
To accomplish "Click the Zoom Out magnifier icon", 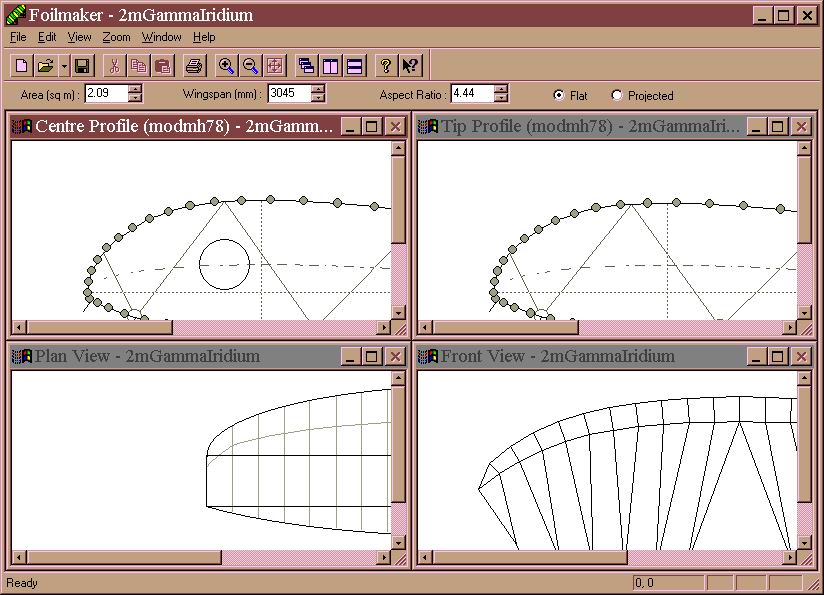I will tap(251, 66).
